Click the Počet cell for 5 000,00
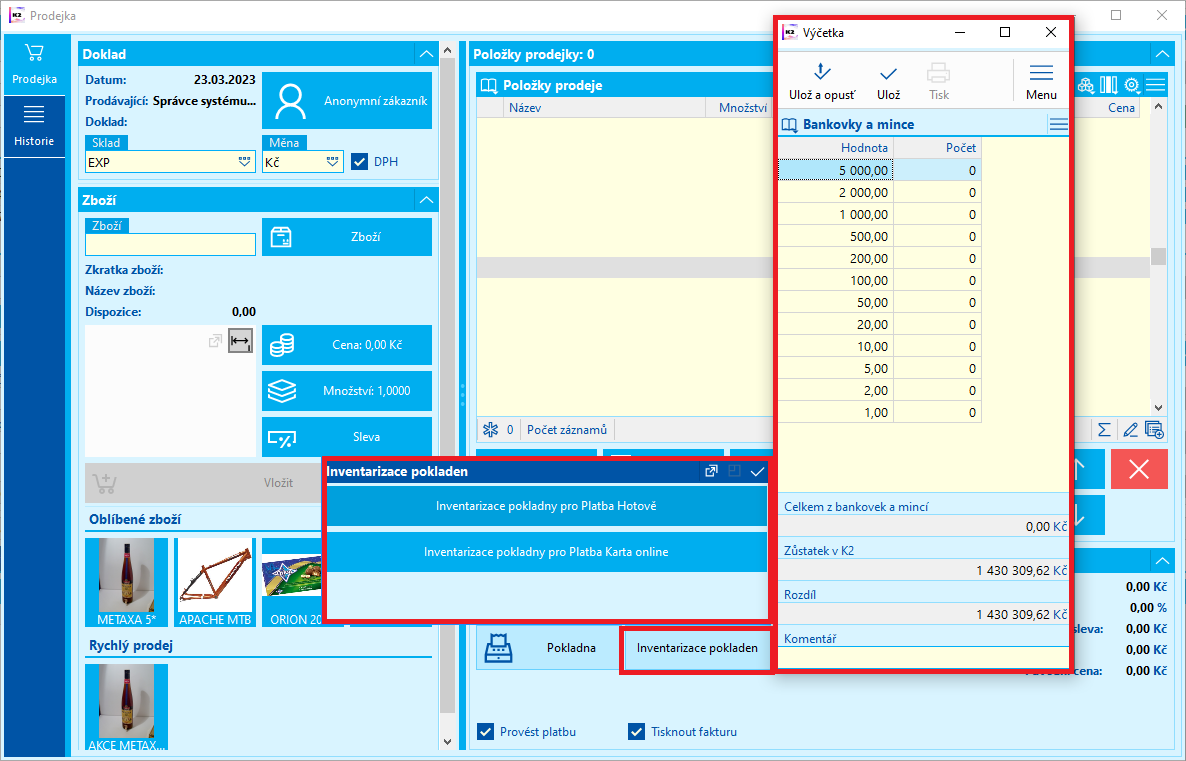Screen dimensions: 1186x761 pyautogui.click(x=937, y=170)
